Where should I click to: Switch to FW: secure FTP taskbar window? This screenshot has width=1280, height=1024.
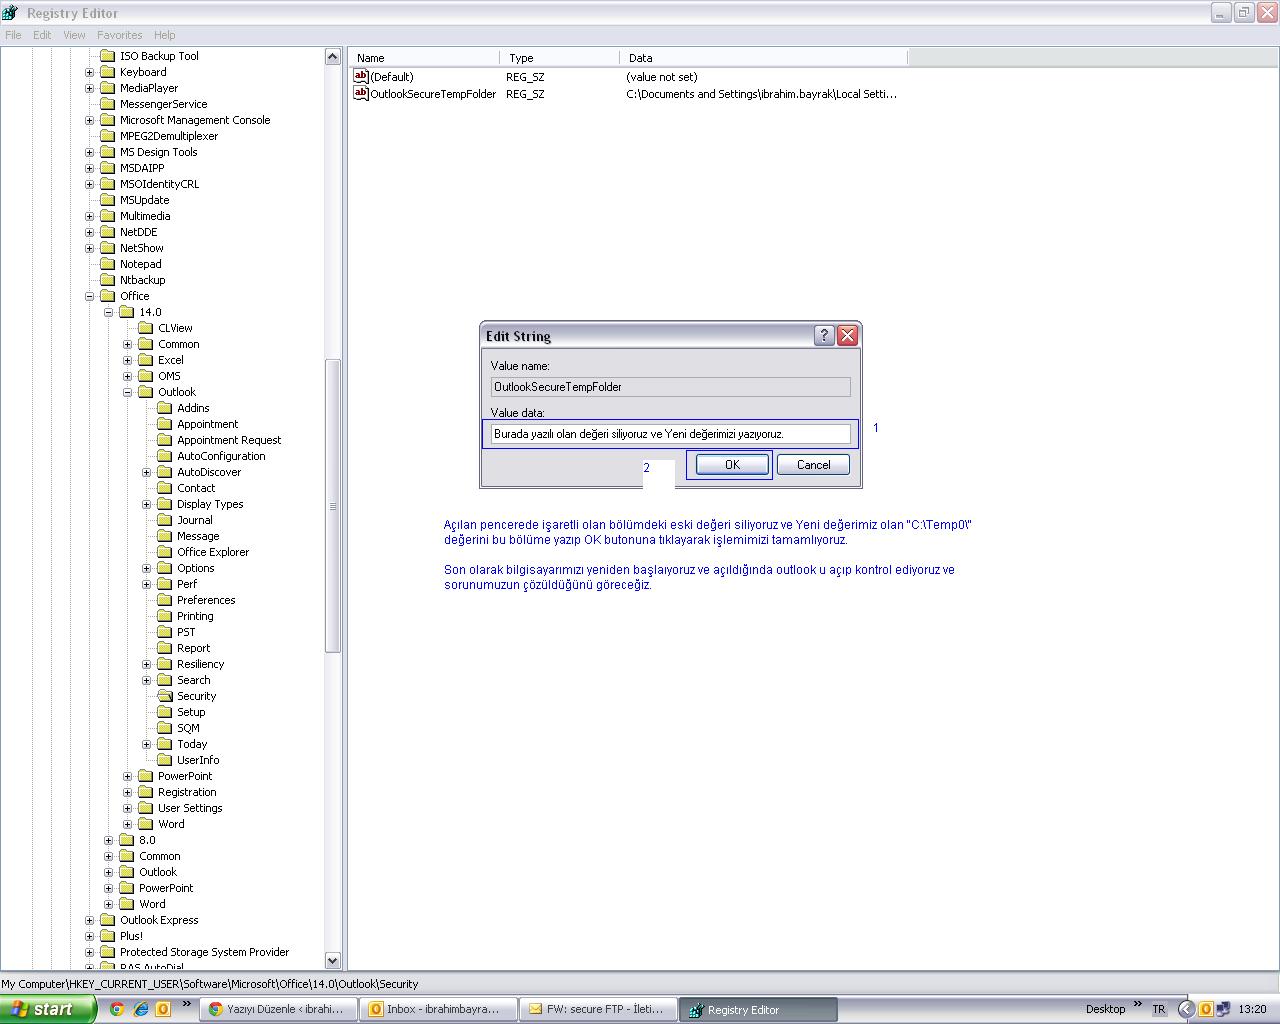(598, 1009)
